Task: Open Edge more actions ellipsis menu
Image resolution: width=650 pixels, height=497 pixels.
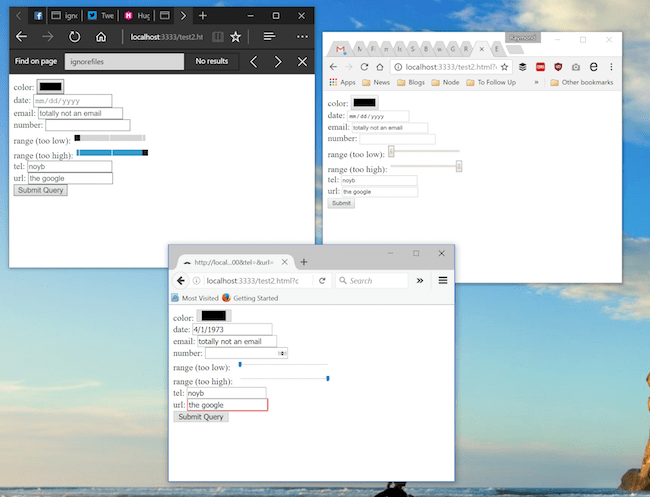Action: (x=302, y=36)
